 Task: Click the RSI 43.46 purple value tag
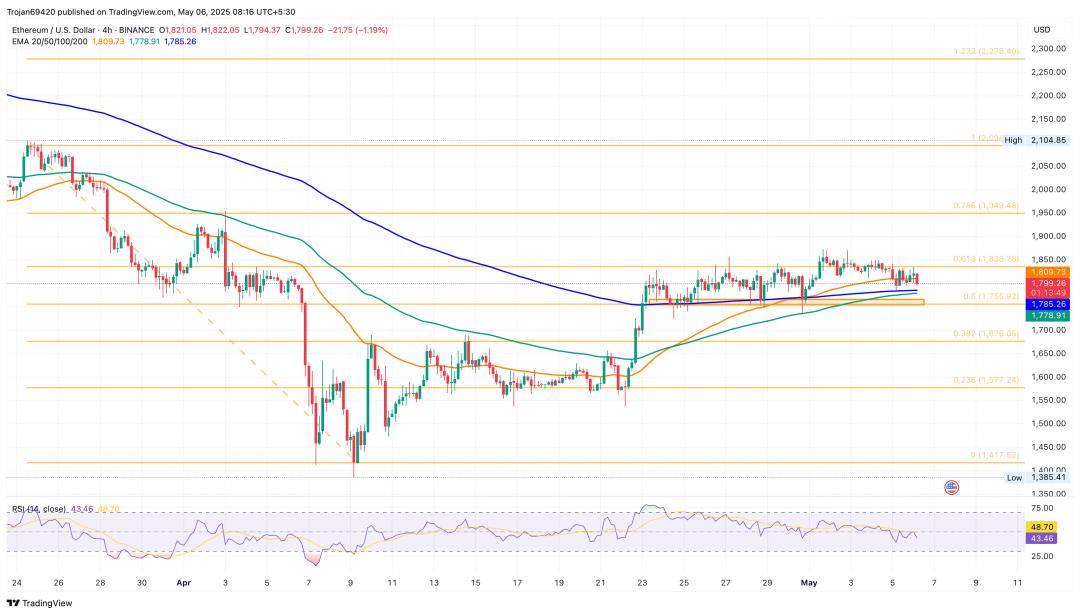[x=1040, y=539]
